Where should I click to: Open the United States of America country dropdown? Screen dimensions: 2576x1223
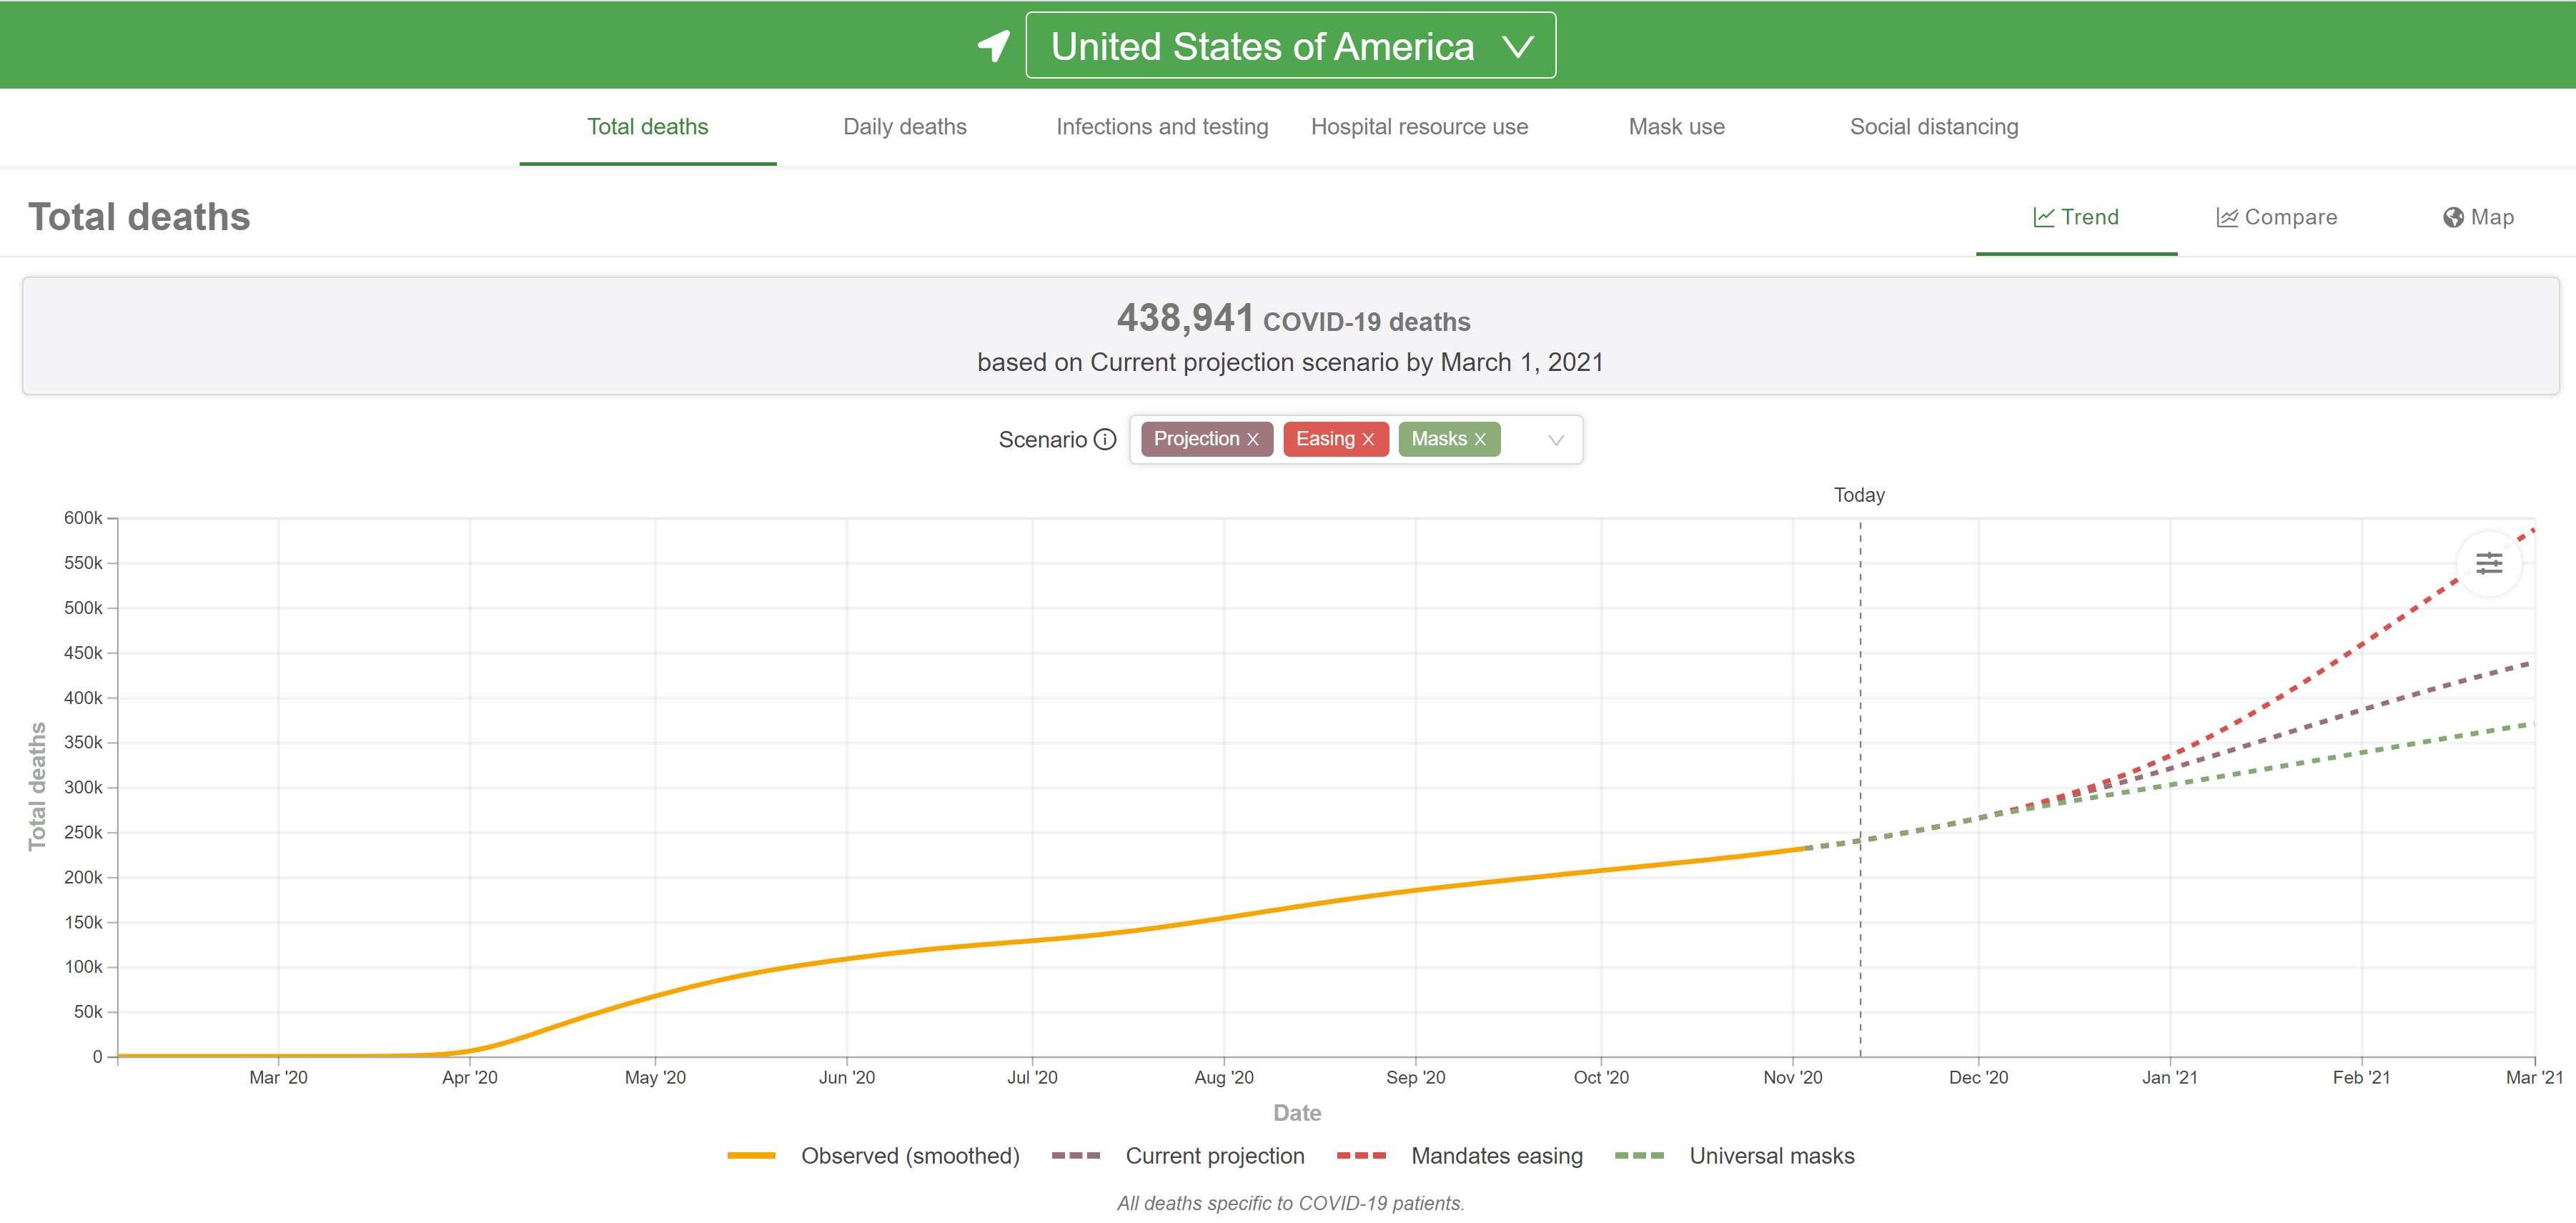1290,46
